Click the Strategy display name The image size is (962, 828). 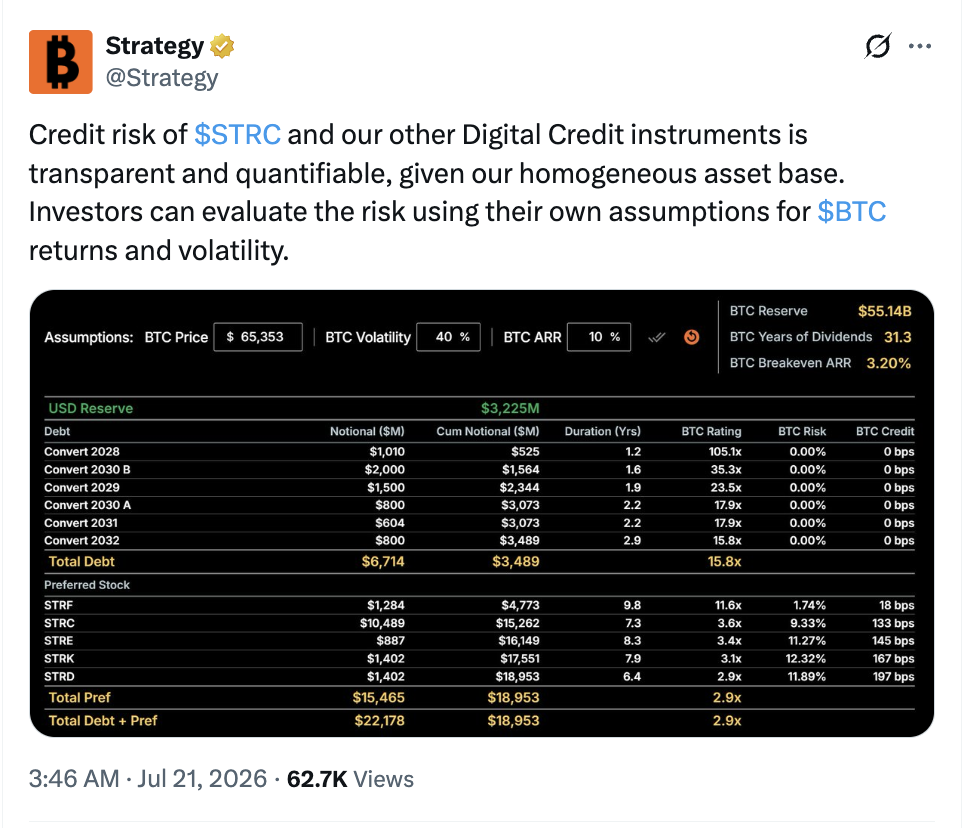coord(155,46)
